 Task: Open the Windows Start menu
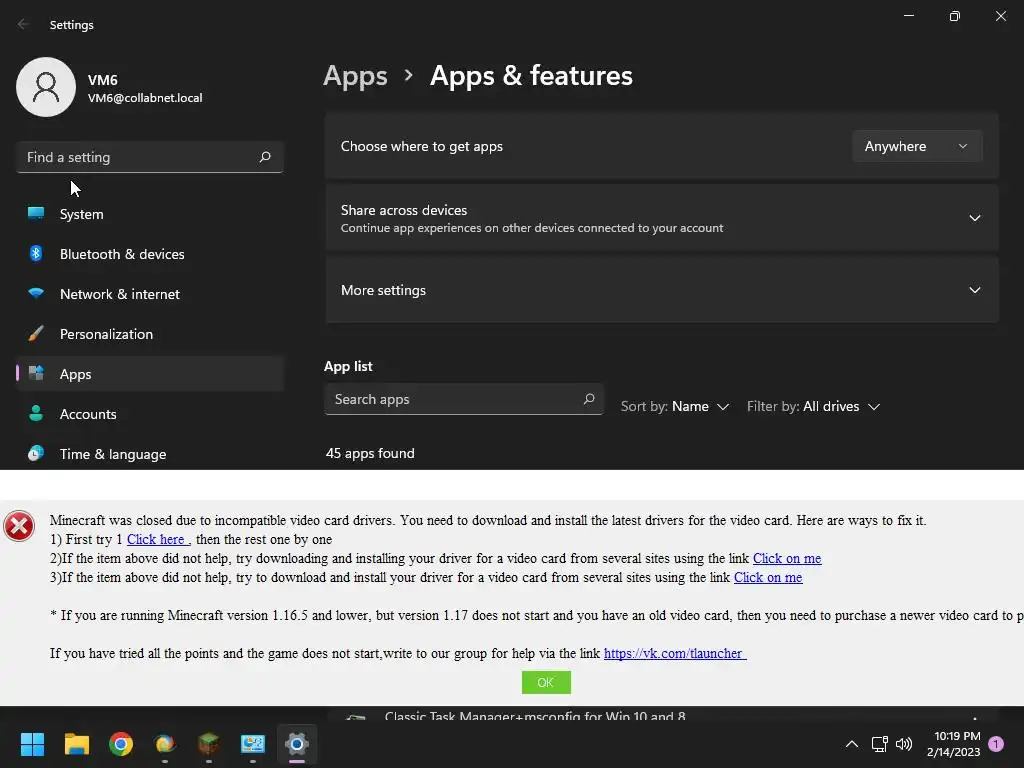point(32,744)
